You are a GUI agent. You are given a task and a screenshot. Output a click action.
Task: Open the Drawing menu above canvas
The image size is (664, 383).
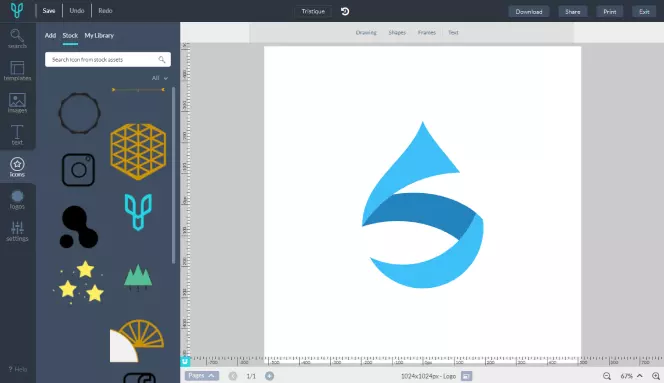point(366,32)
